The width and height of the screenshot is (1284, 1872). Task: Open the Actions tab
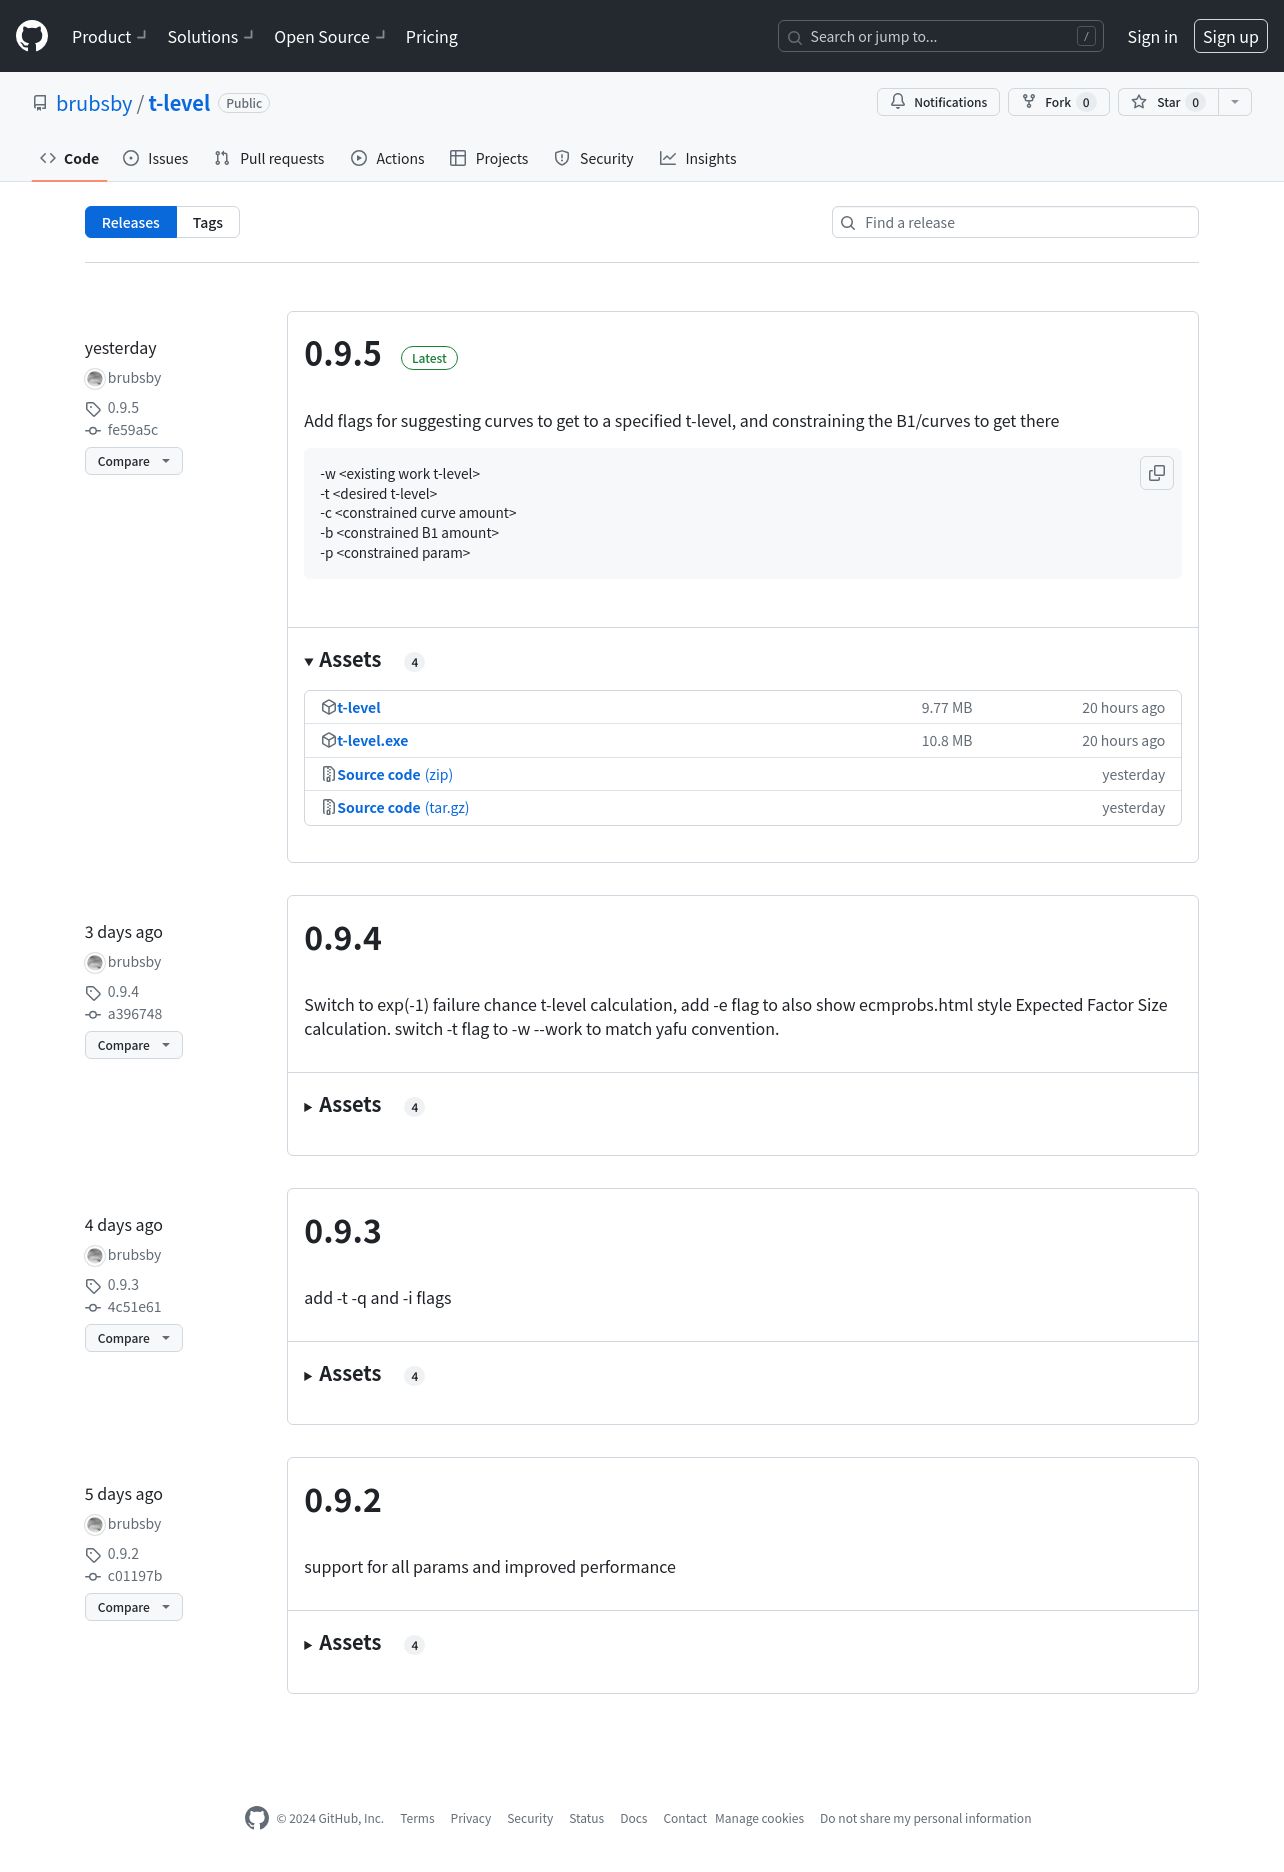coord(388,158)
